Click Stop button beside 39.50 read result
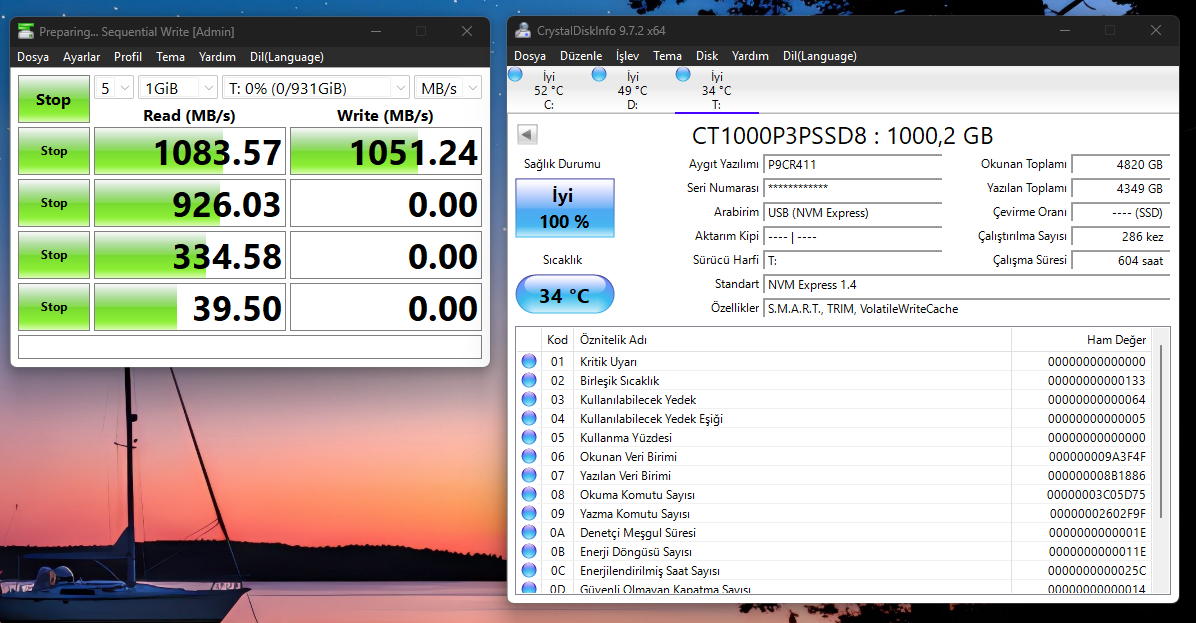Image resolution: width=1196 pixels, height=623 pixels. tap(53, 307)
